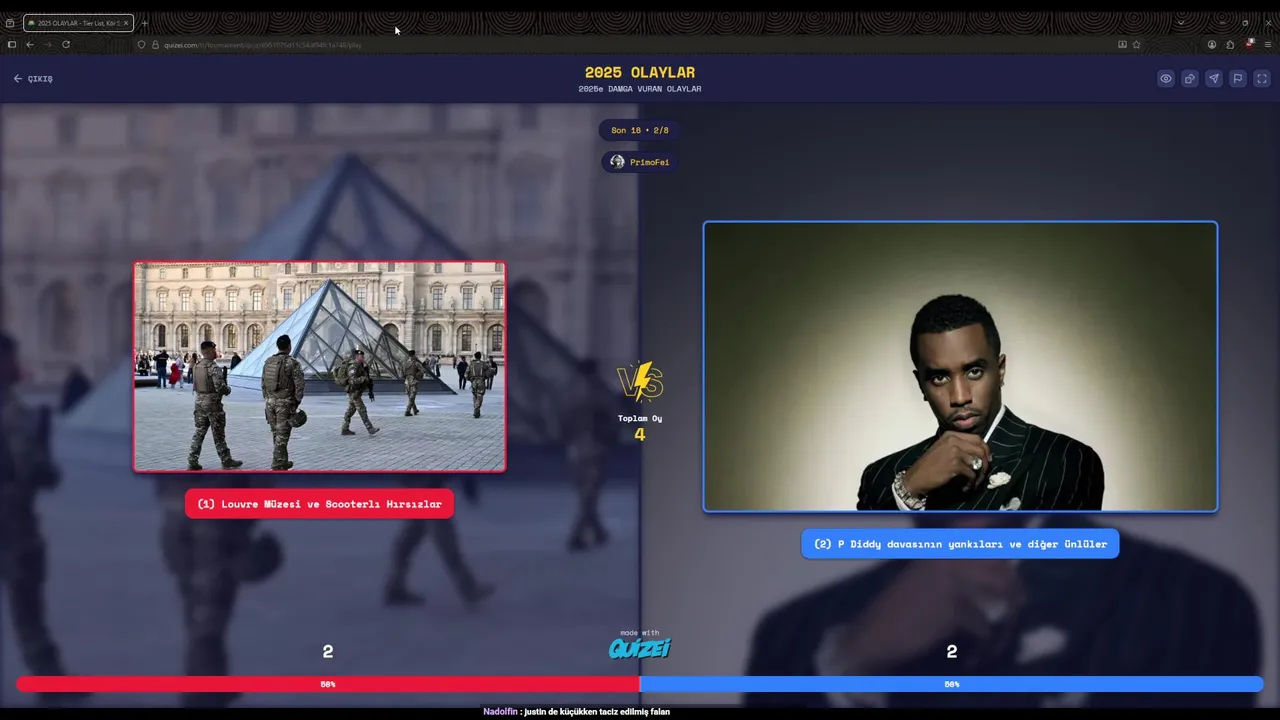Click the paper plane share icon
1280x720 pixels.
[1214, 78]
